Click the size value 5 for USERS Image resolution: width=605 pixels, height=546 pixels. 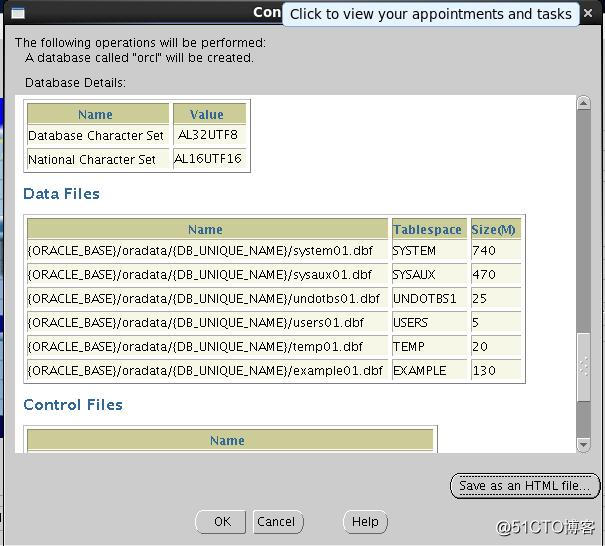coord(496,322)
